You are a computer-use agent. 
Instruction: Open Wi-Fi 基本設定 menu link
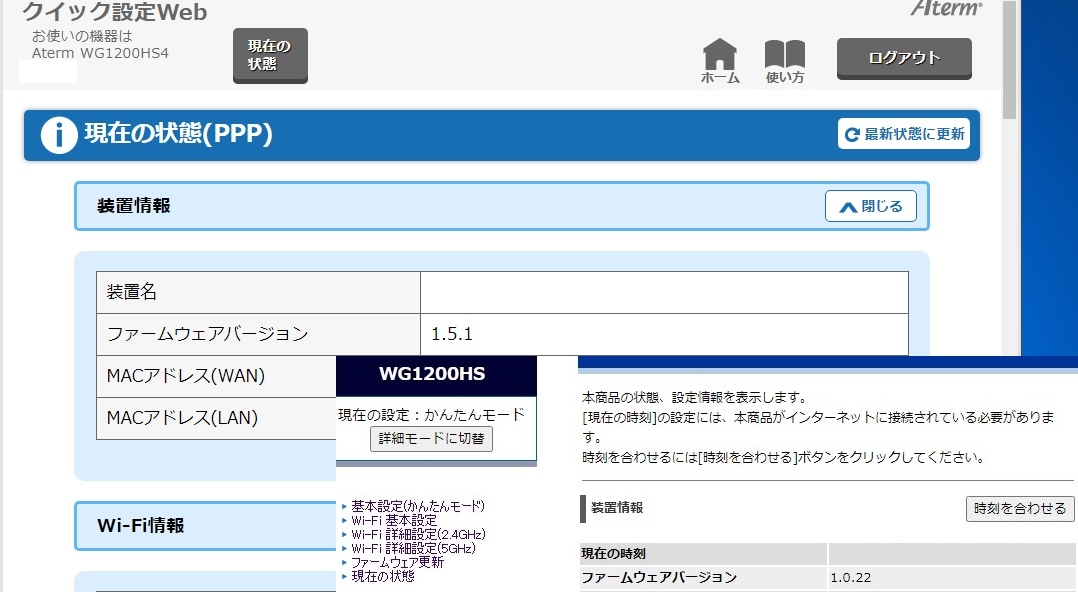coord(394,520)
